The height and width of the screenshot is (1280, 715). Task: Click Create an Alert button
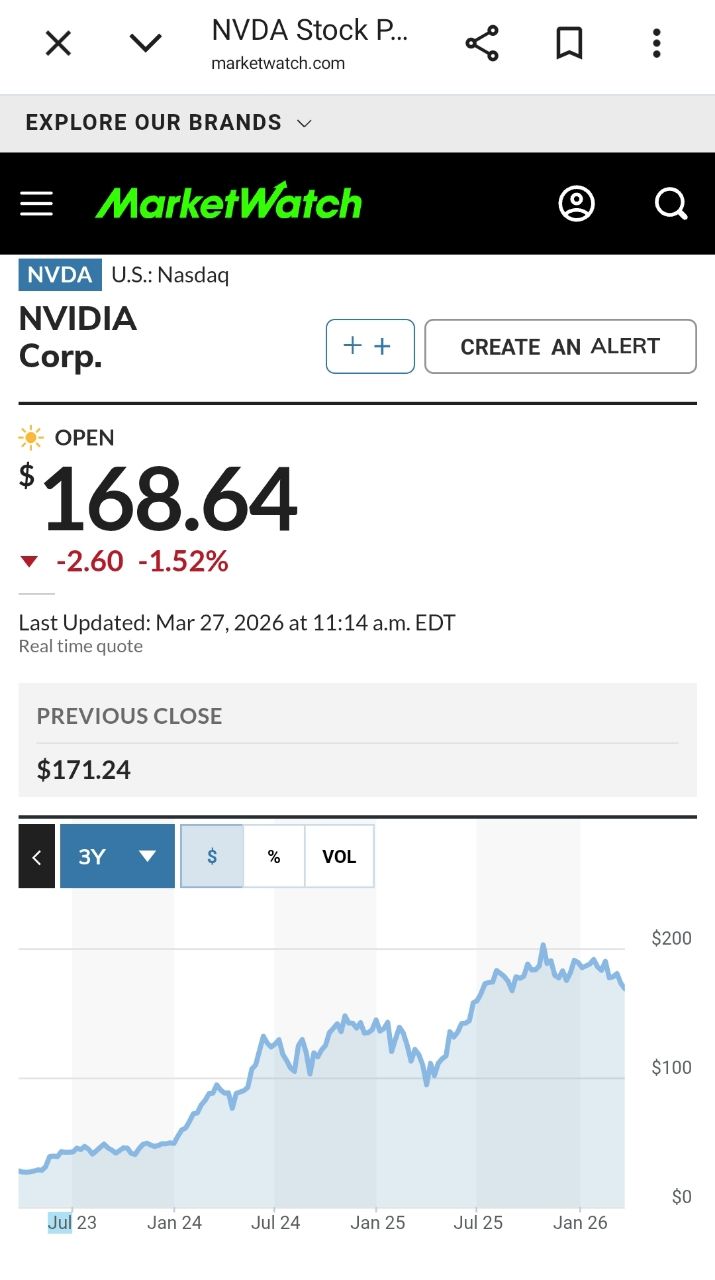tap(560, 347)
